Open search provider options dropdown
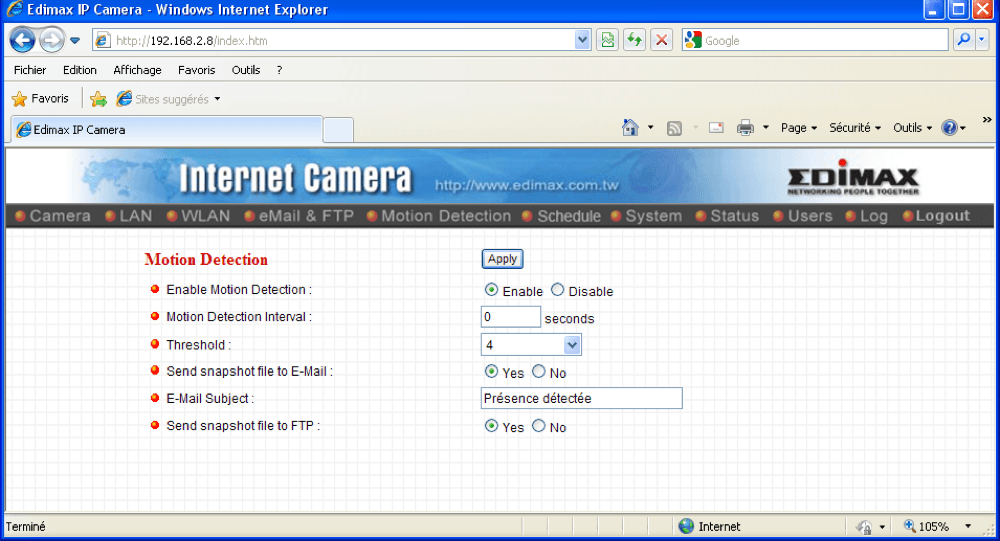Viewport: 1000px width, 541px height. click(x=981, y=40)
